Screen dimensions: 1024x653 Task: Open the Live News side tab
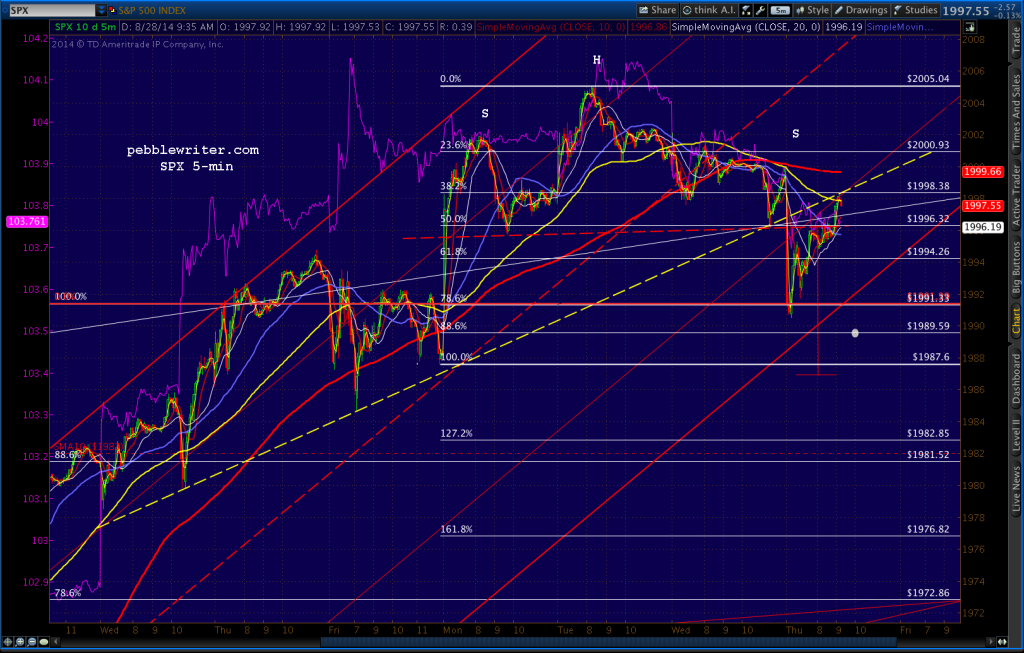(x=1016, y=489)
